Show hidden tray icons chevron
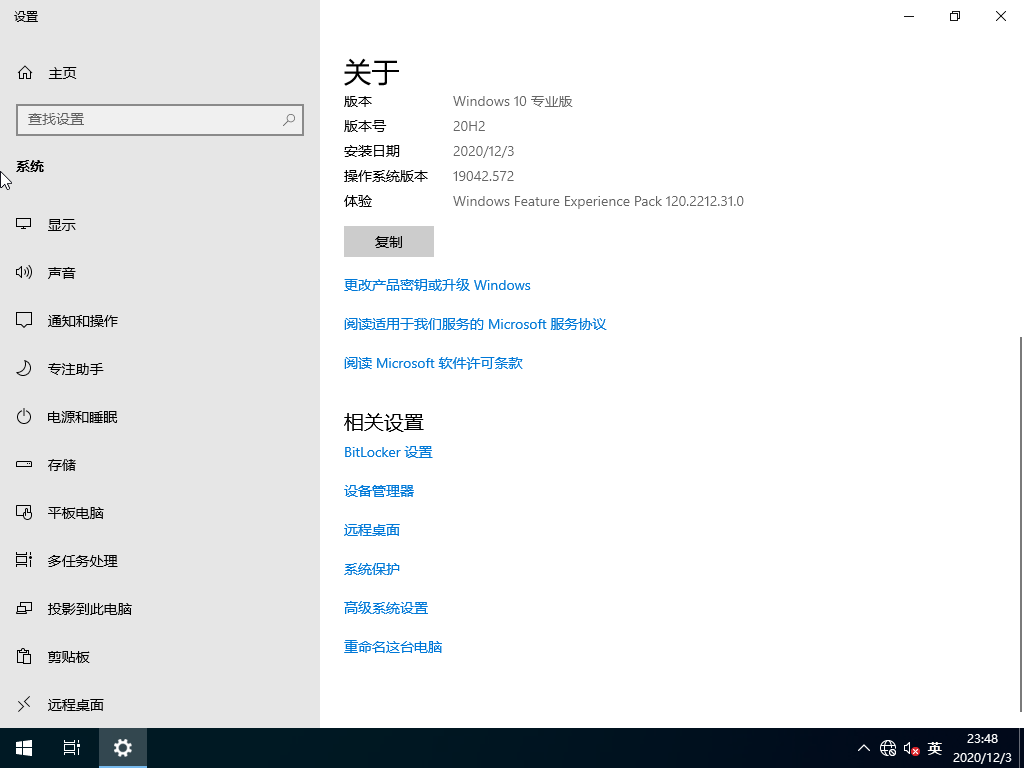Screen dimensions: 1024x768 point(863,748)
